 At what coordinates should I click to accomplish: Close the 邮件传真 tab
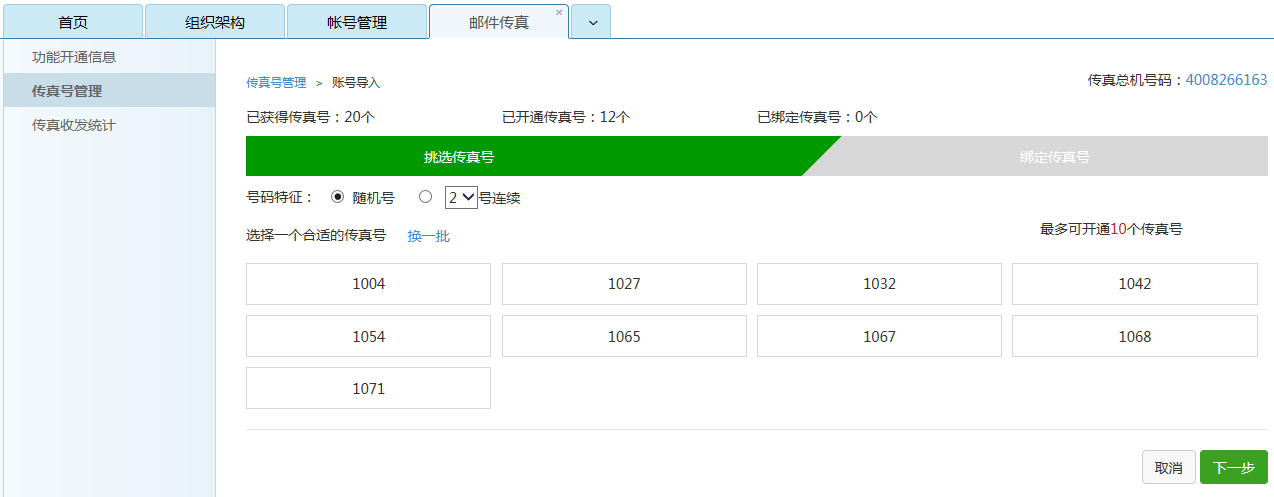coord(559,12)
